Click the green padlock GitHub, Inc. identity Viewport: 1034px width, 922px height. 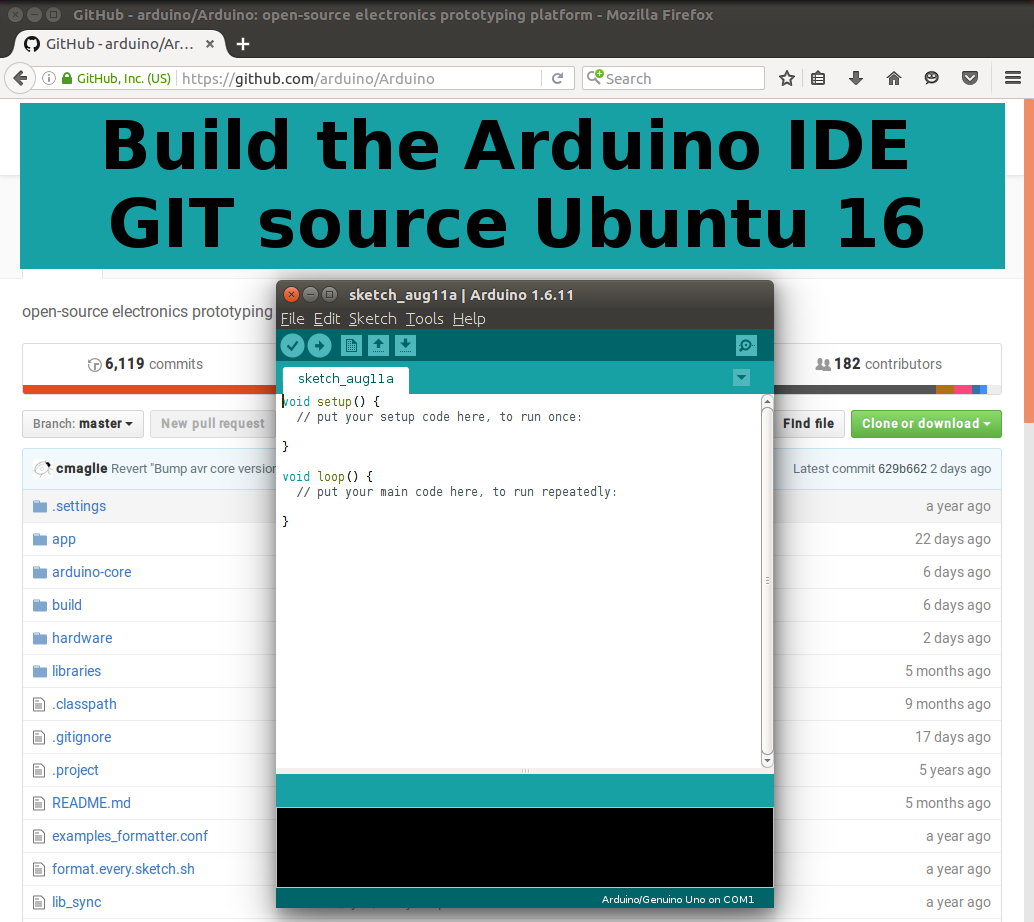116,78
